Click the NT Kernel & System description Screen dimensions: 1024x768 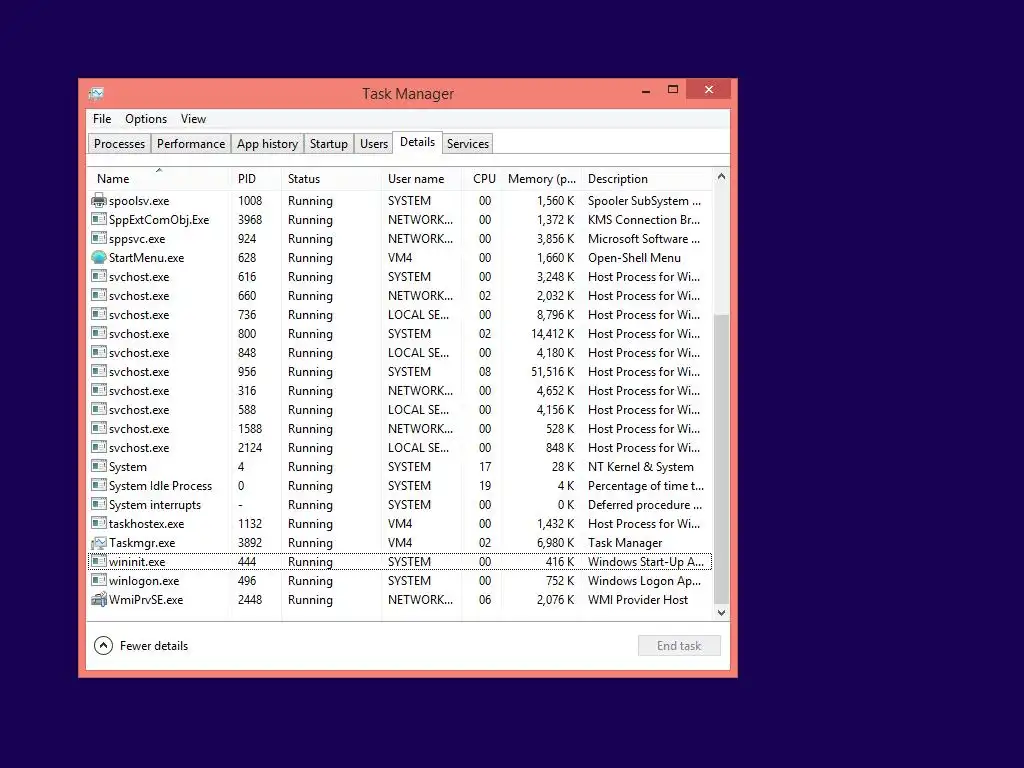pyautogui.click(x=641, y=467)
